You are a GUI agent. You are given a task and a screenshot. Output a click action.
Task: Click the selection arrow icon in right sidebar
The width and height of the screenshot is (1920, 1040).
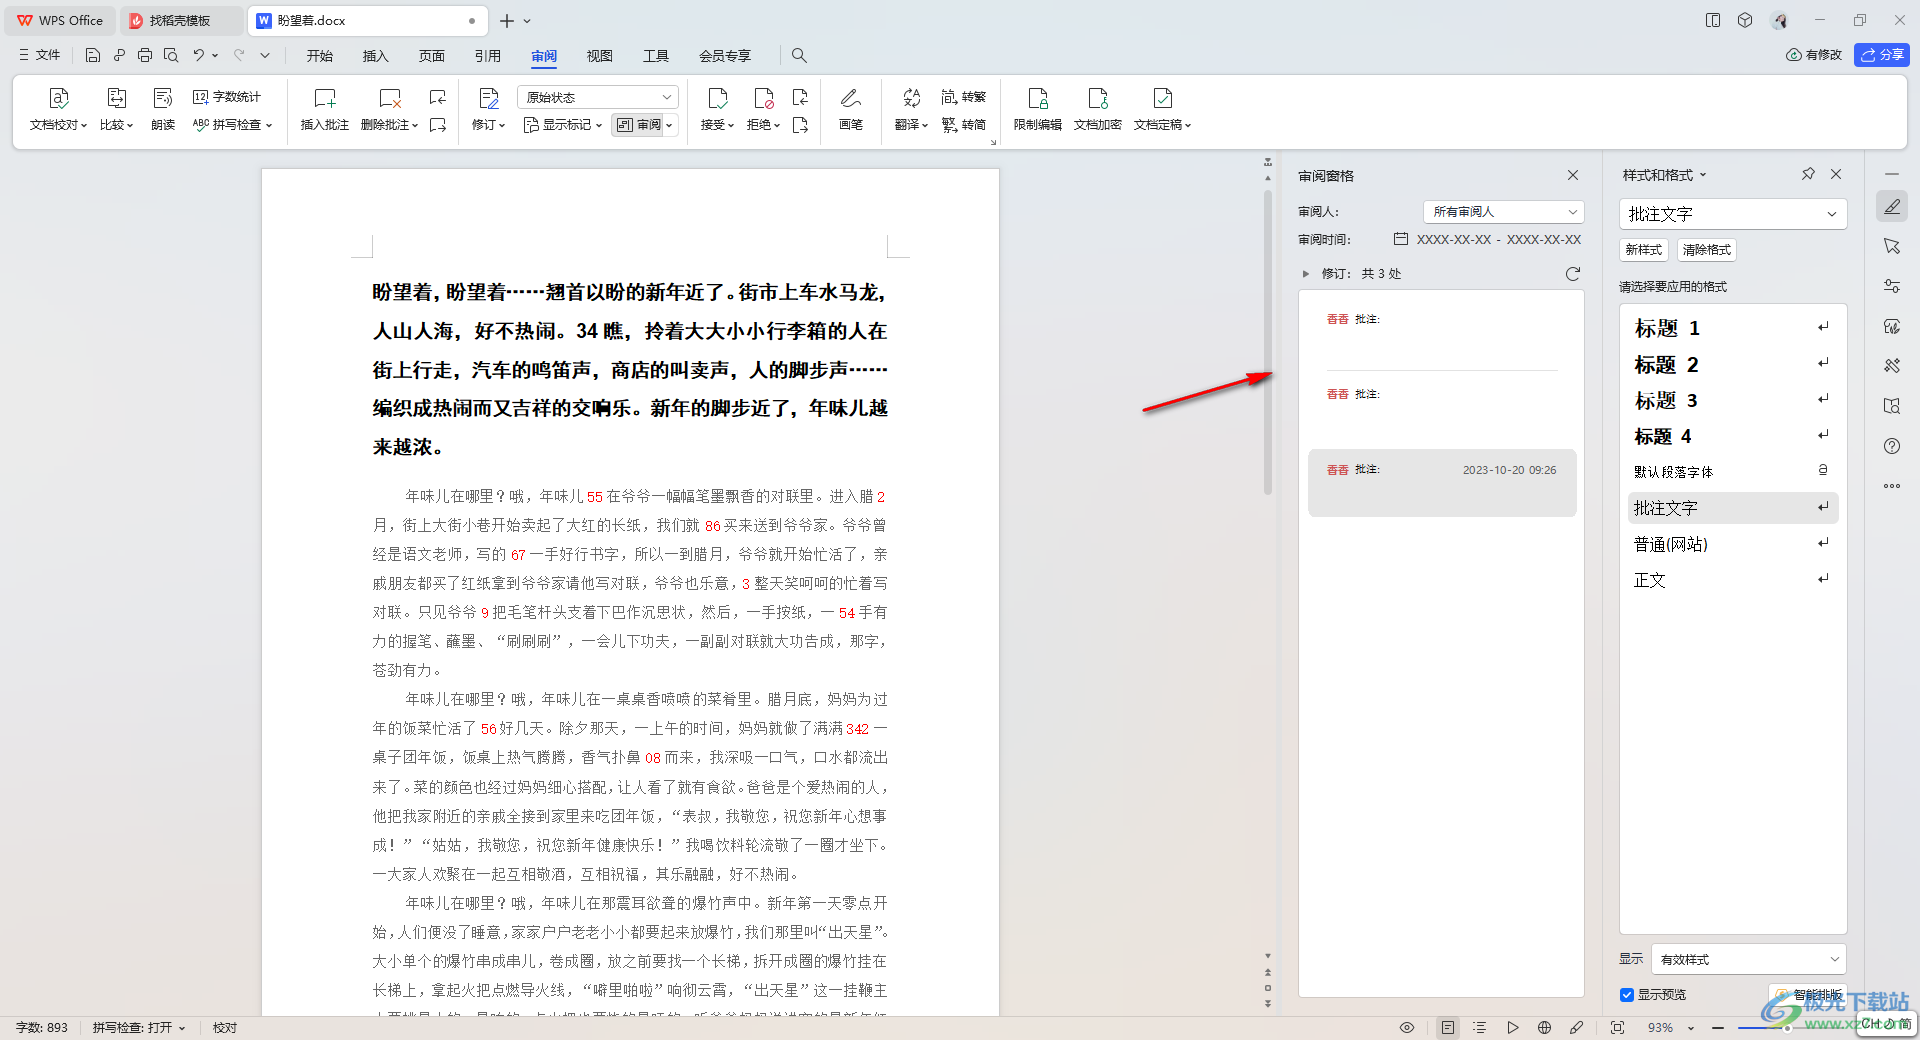click(1892, 246)
